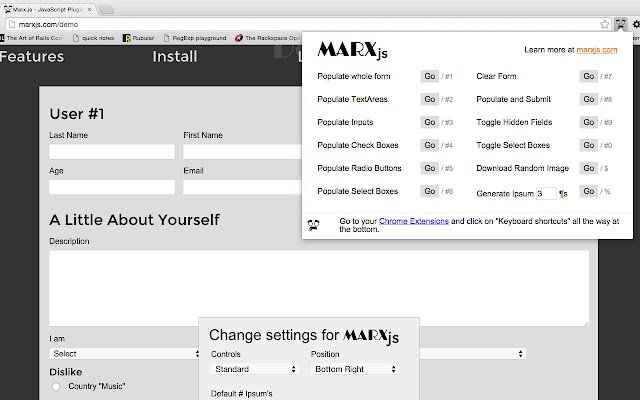Open The Art of Rails Con bookmark
The image size is (640, 400).
tap(31, 38)
